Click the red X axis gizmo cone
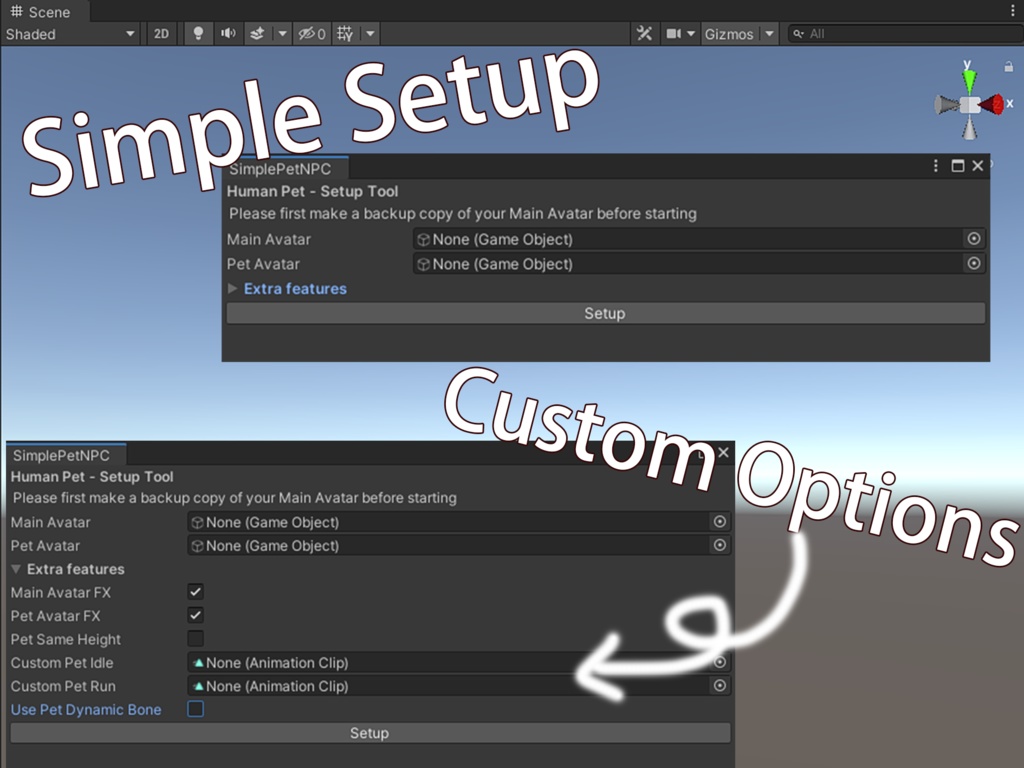 coord(992,104)
